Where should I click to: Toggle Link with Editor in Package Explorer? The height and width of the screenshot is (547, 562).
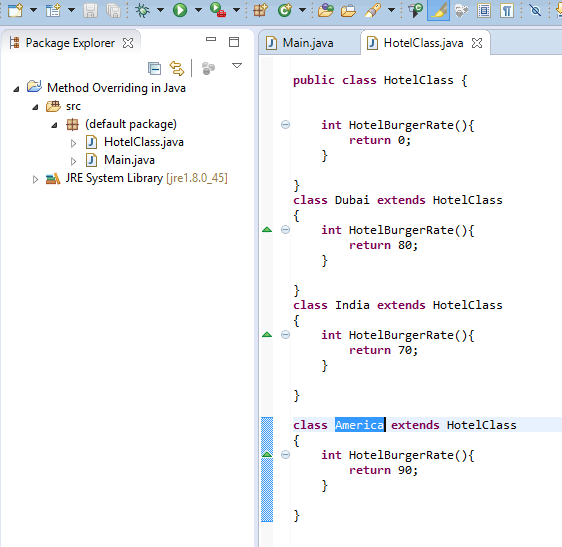pyautogui.click(x=177, y=68)
